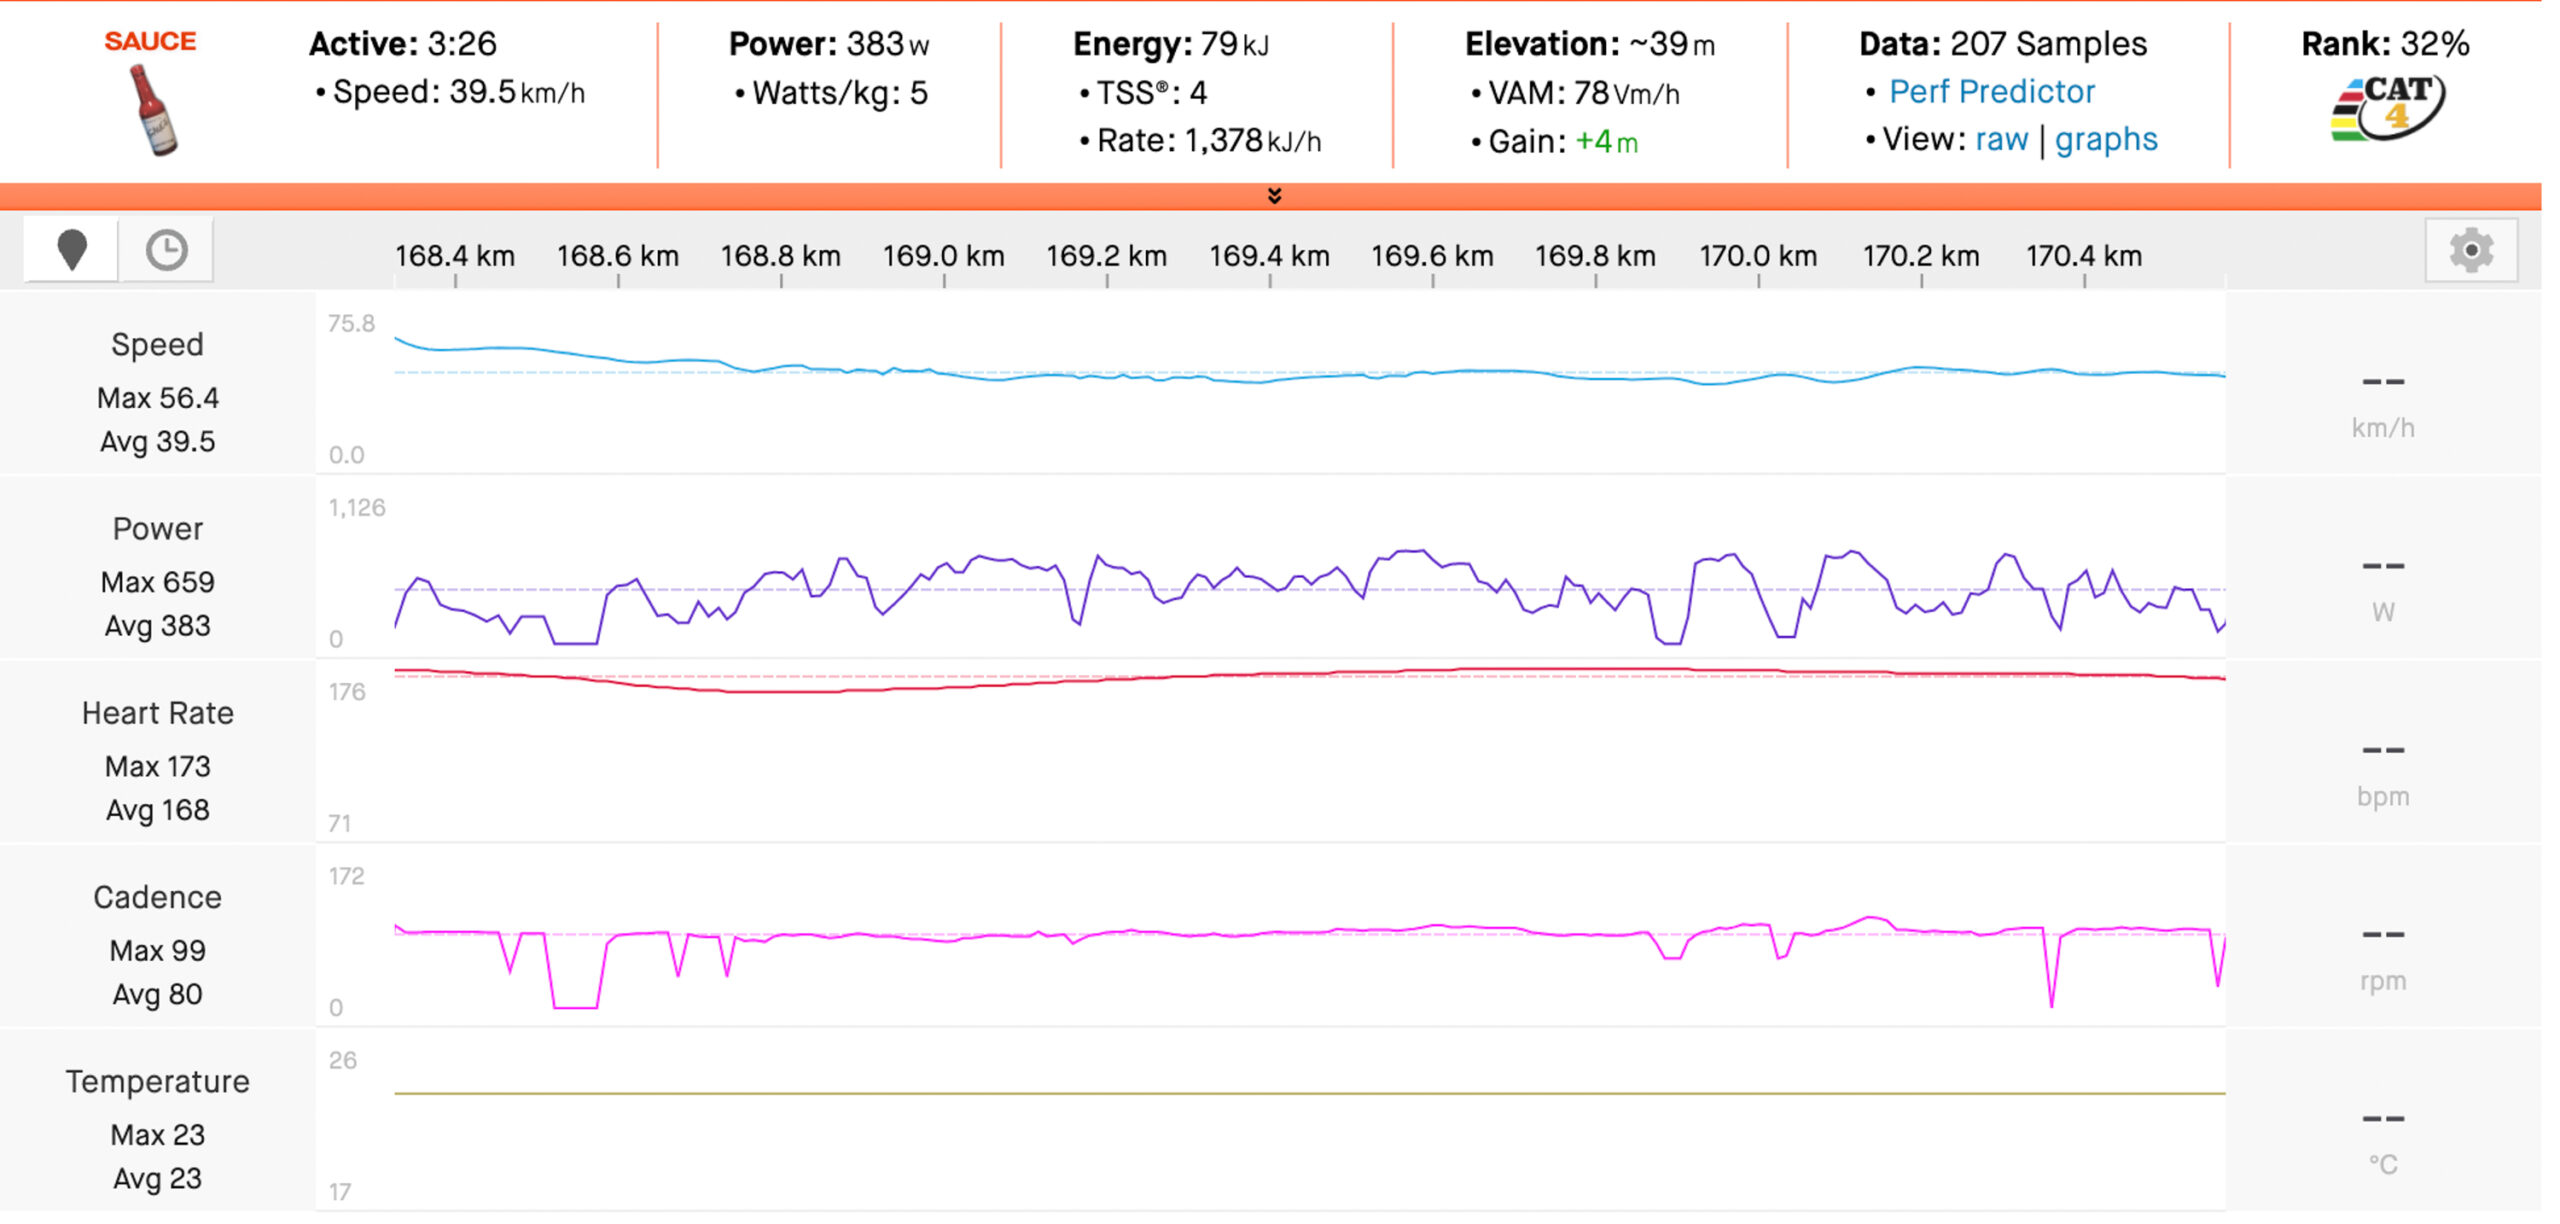
Task: Select the Temperature stream label
Action: 158,1082
